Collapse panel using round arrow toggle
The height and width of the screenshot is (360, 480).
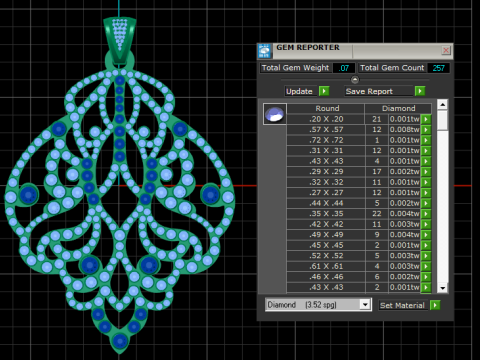click(355, 80)
